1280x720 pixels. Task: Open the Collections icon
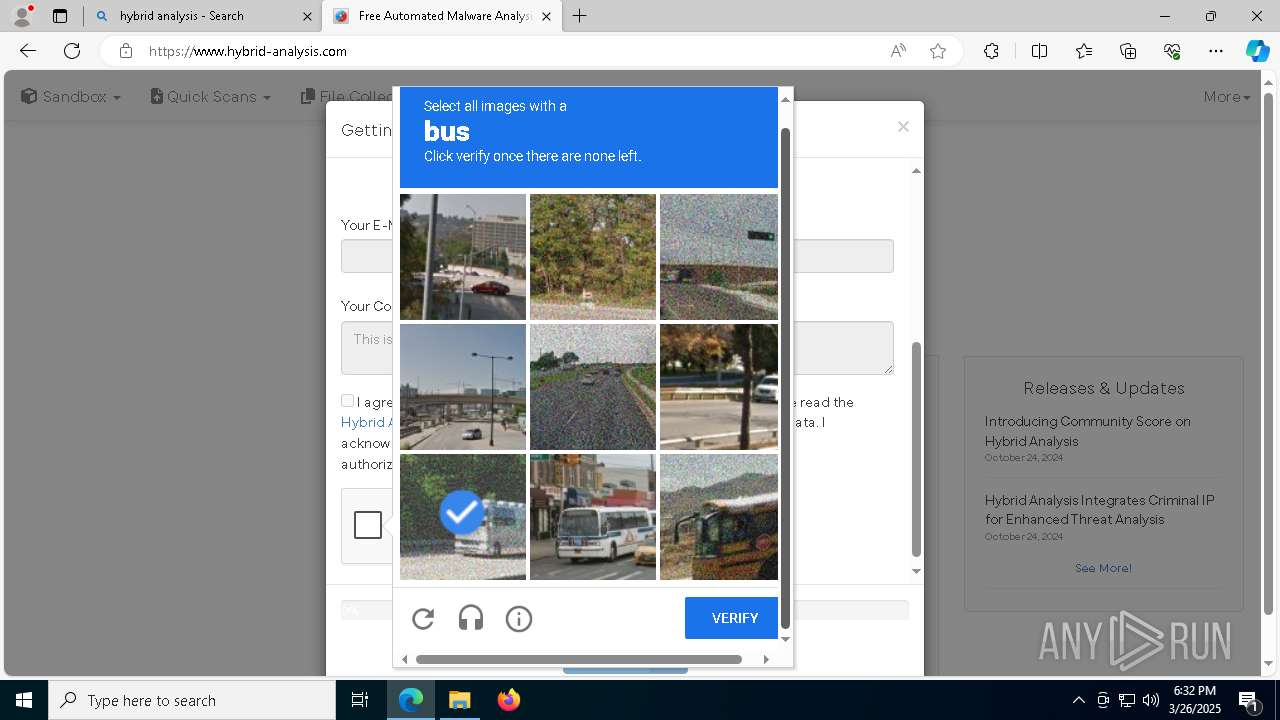coord(1128,51)
